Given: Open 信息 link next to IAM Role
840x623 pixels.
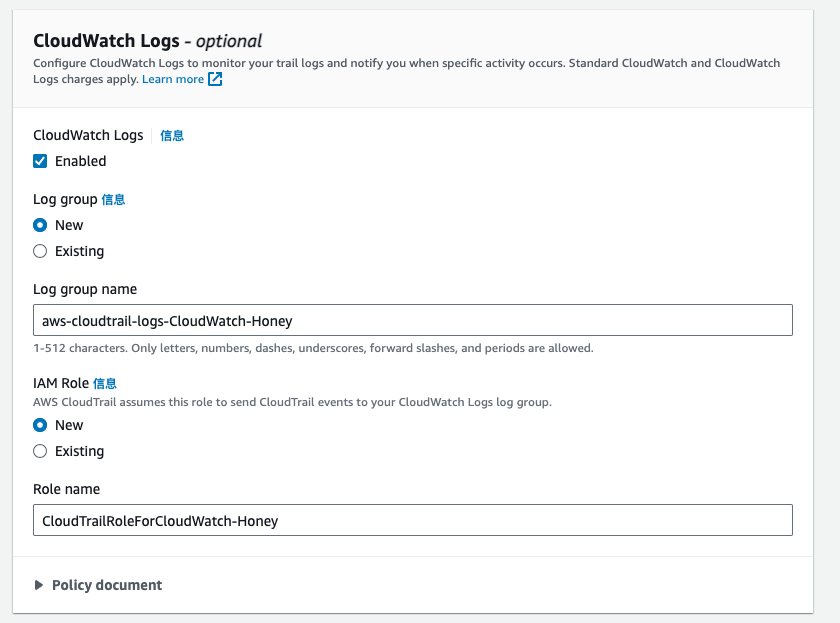Looking at the screenshot, I should (105, 383).
